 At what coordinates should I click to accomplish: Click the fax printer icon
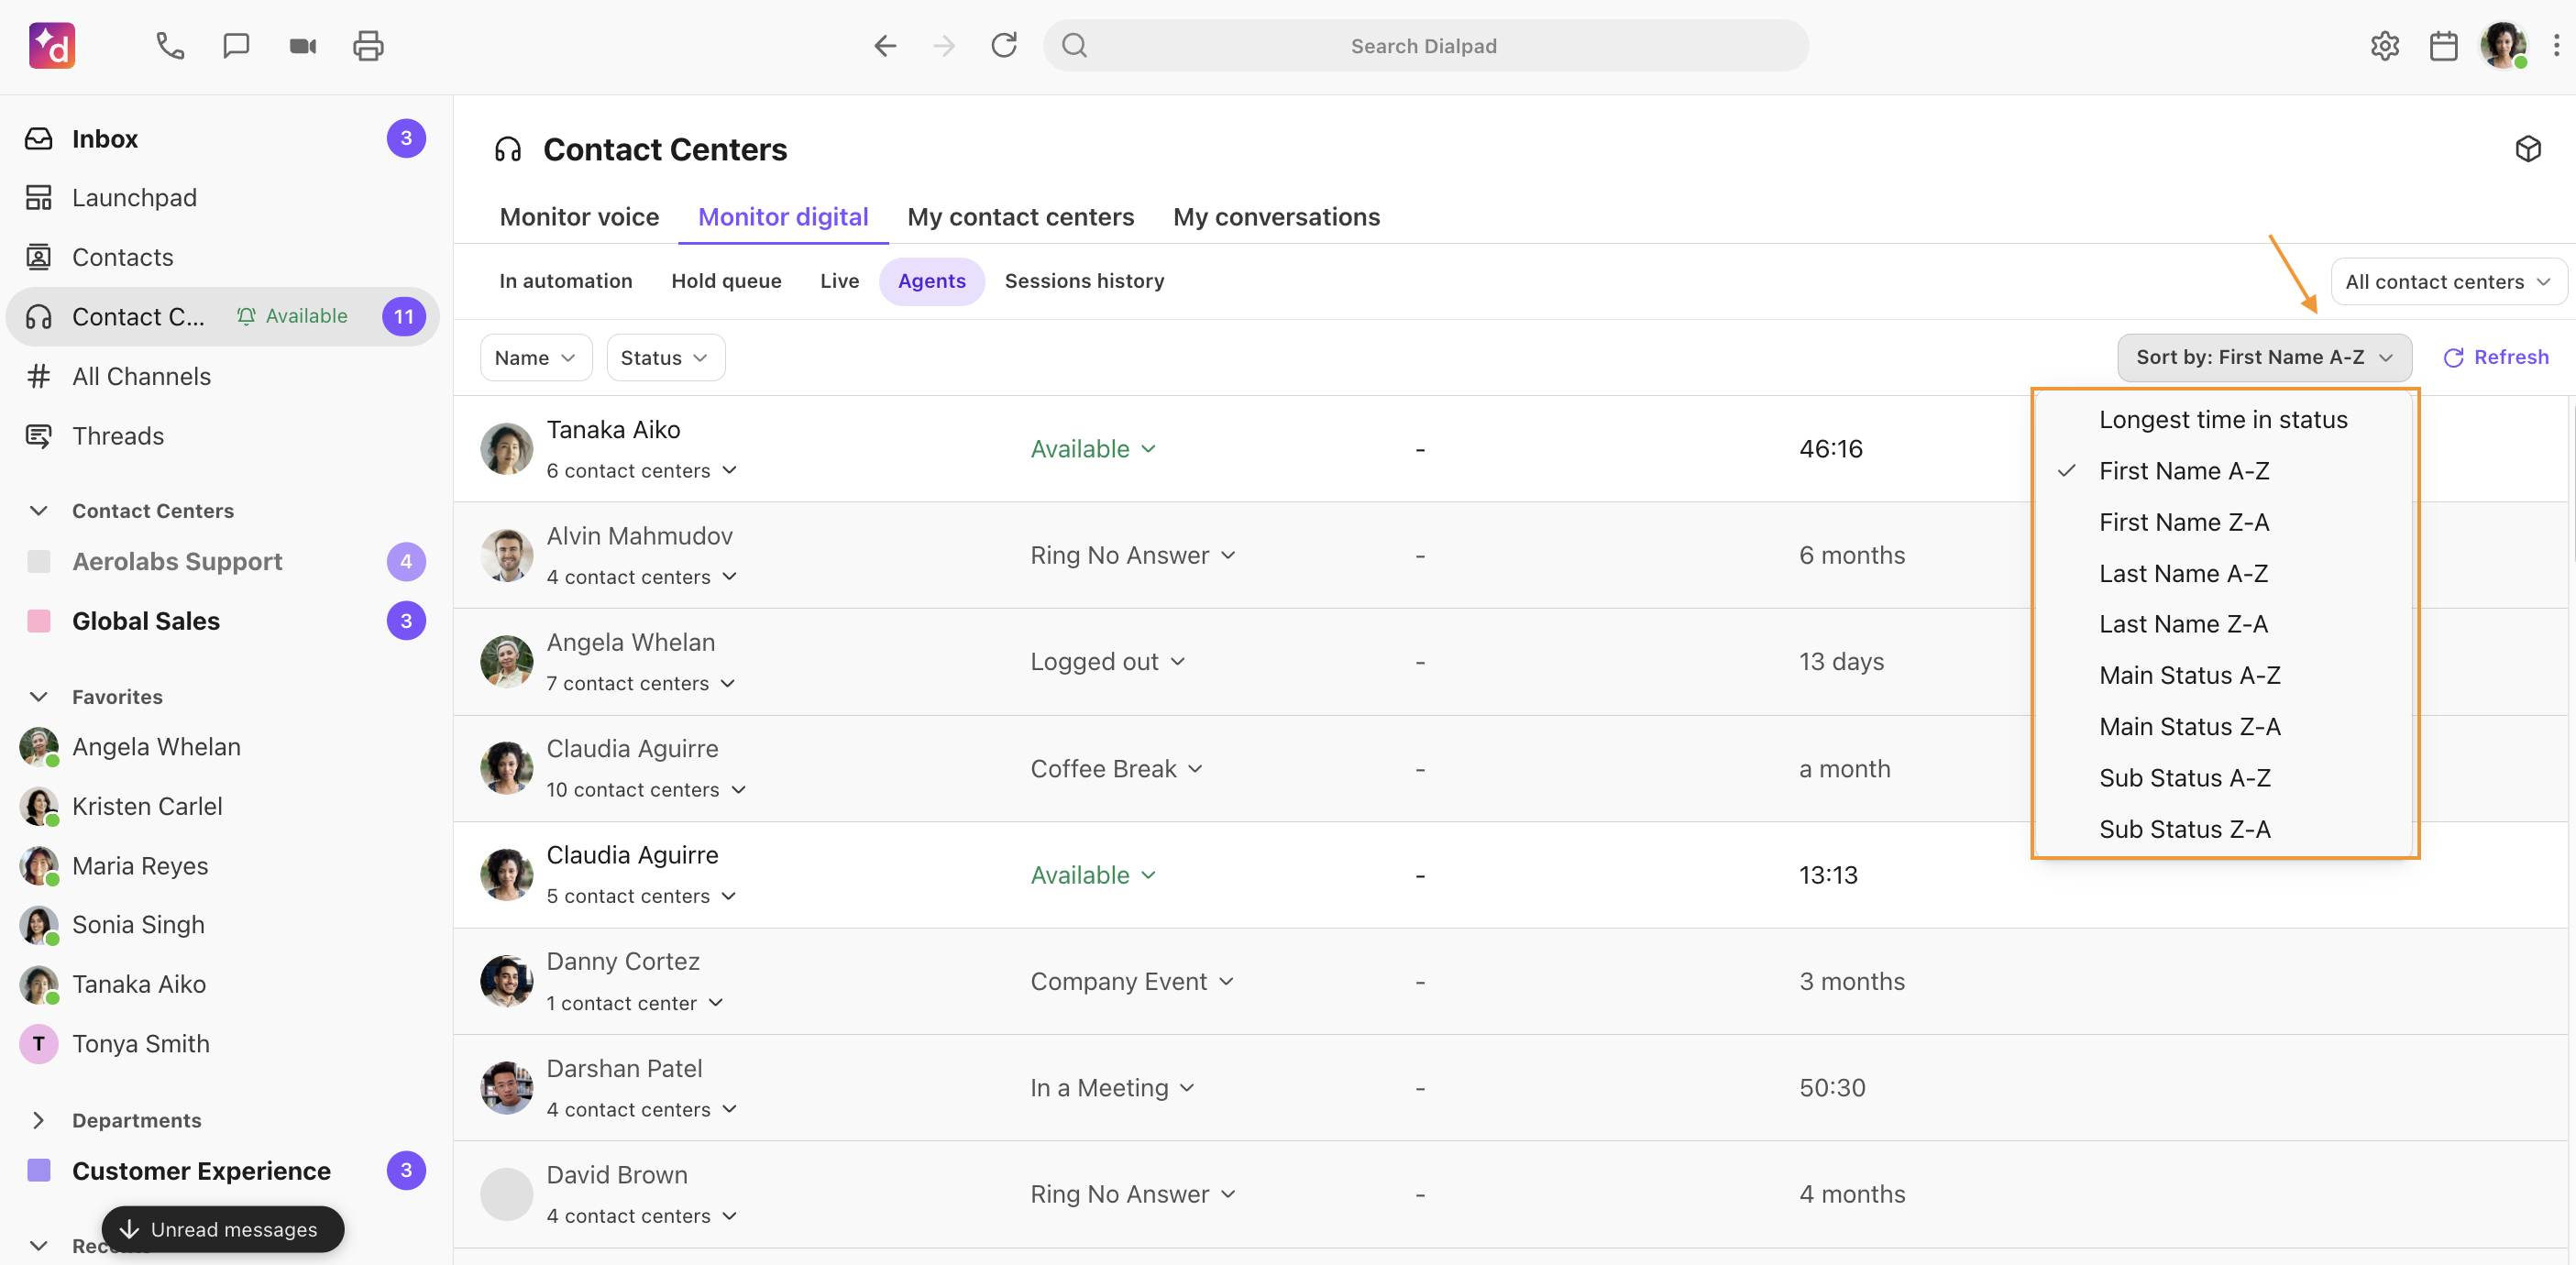tap(368, 46)
